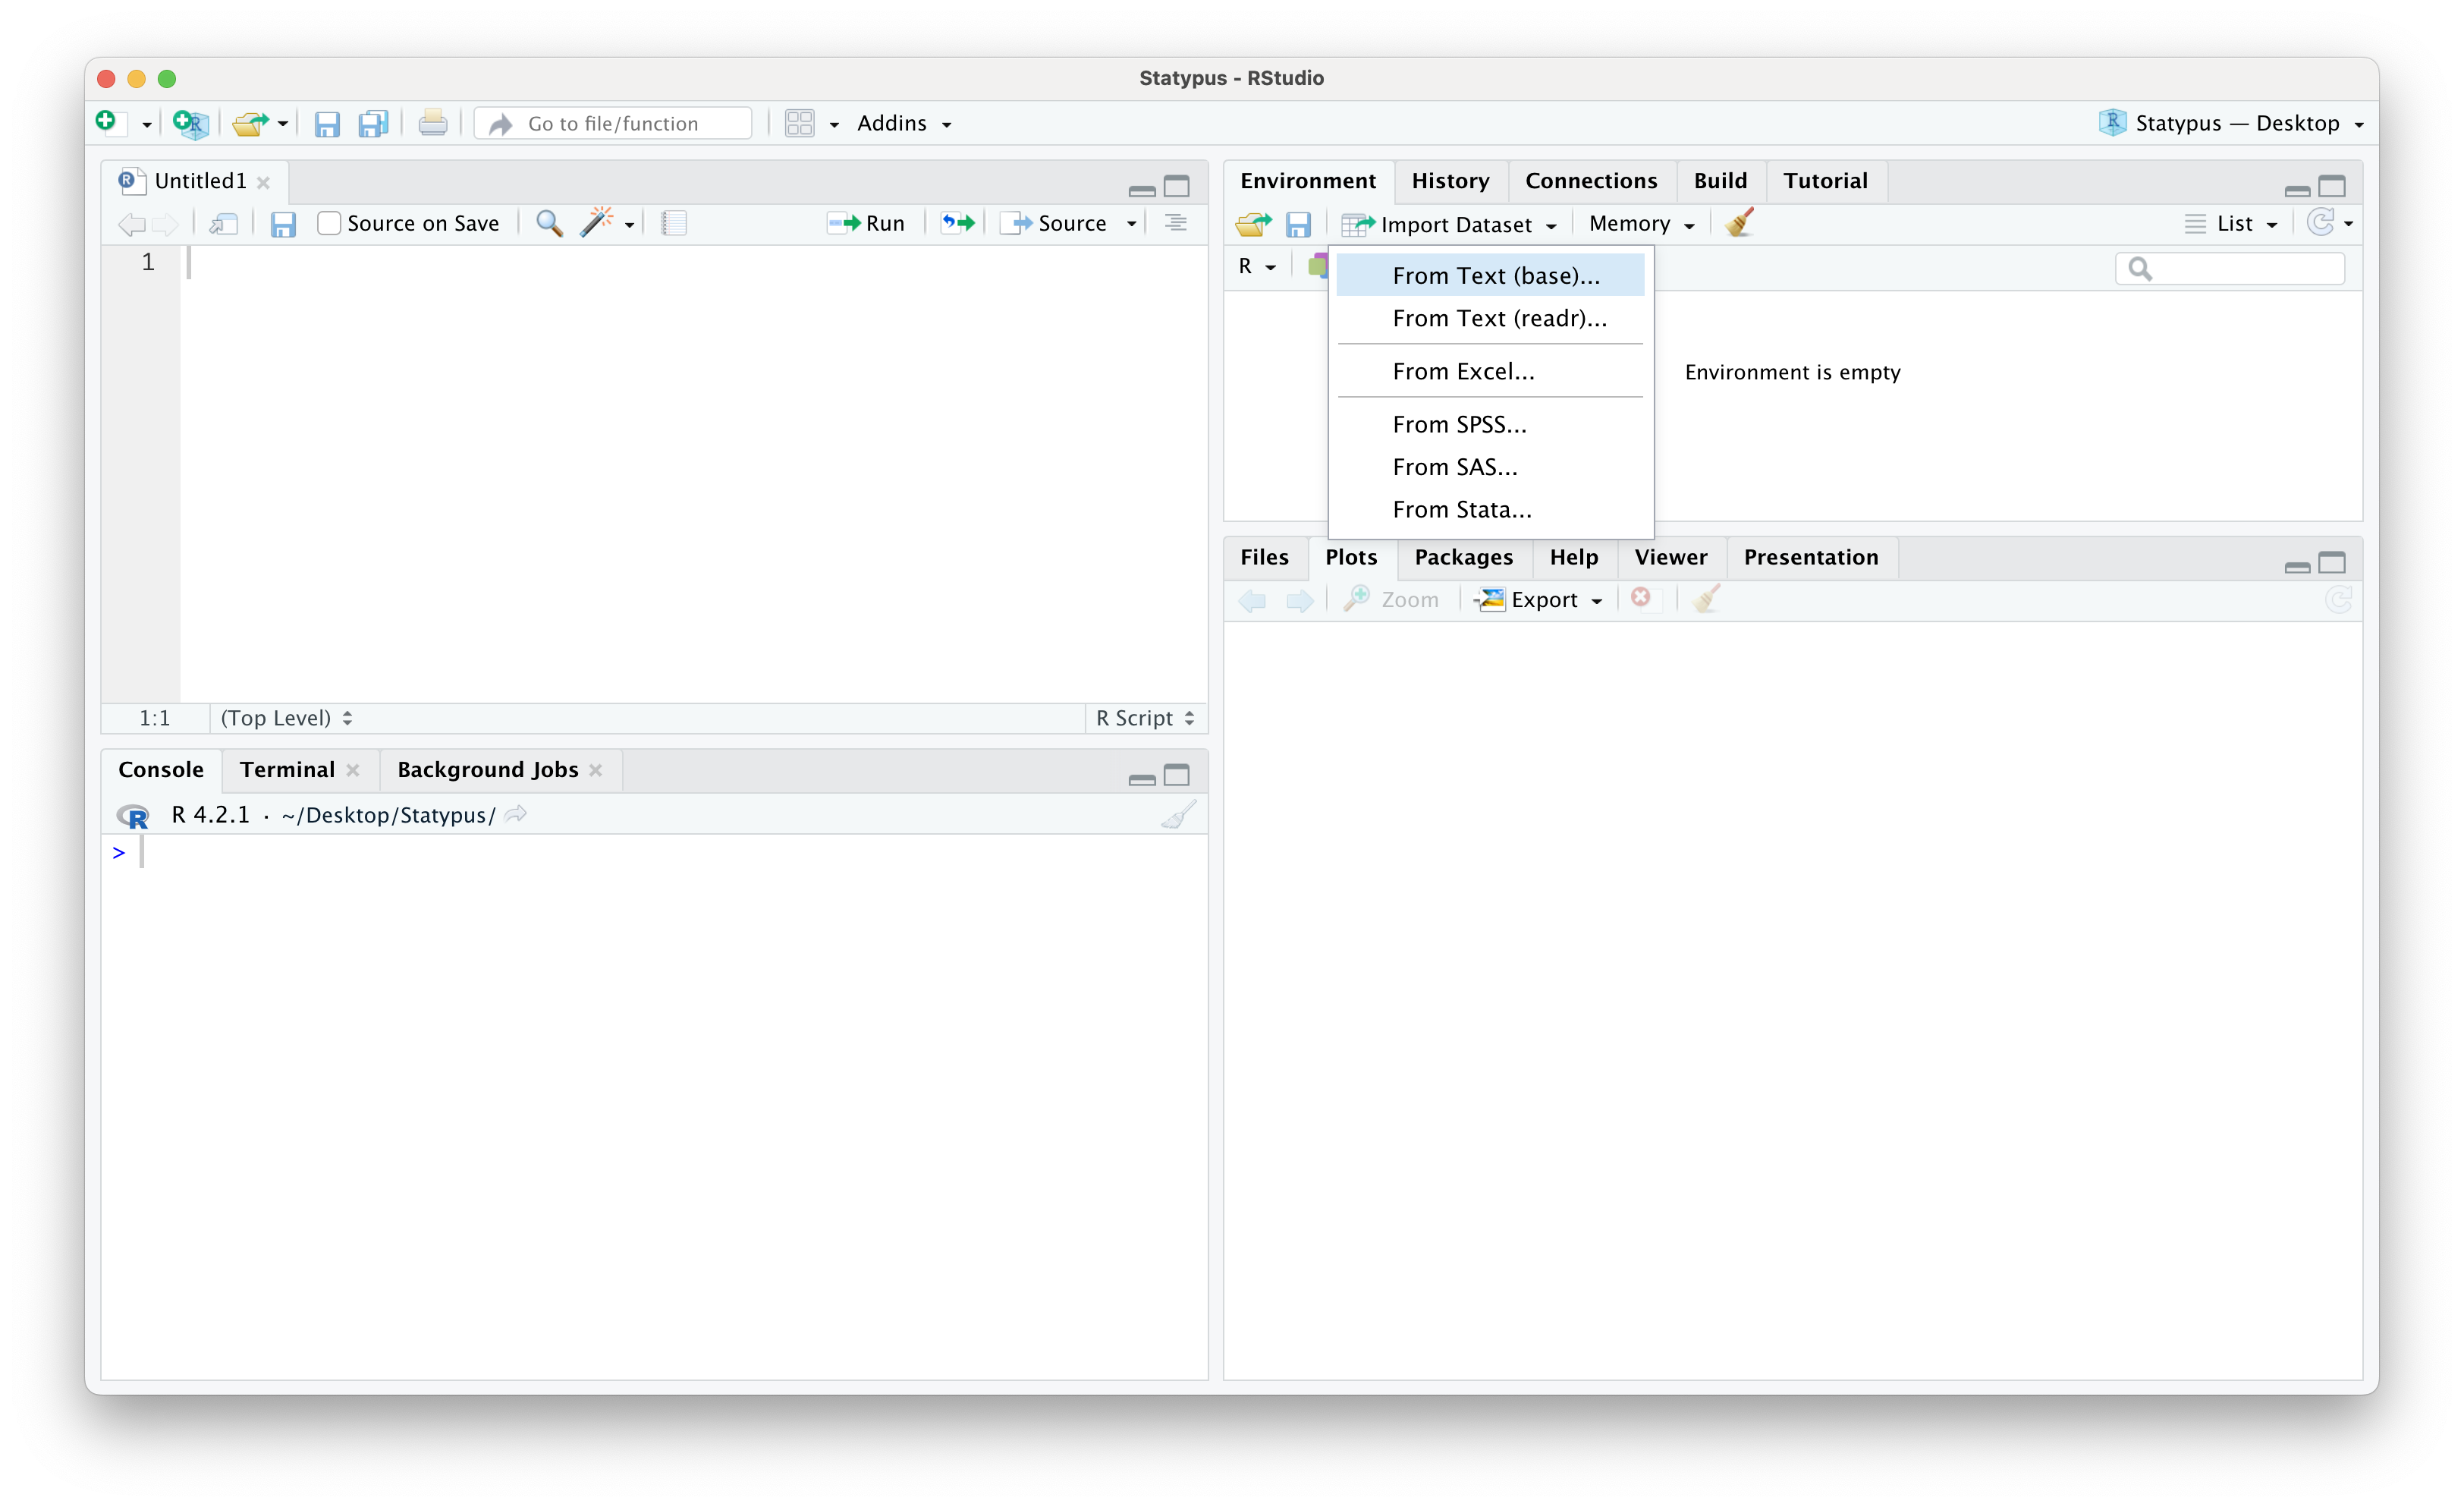Zoom the current plot
Screen dimensions: 2464x1507
(1392, 599)
